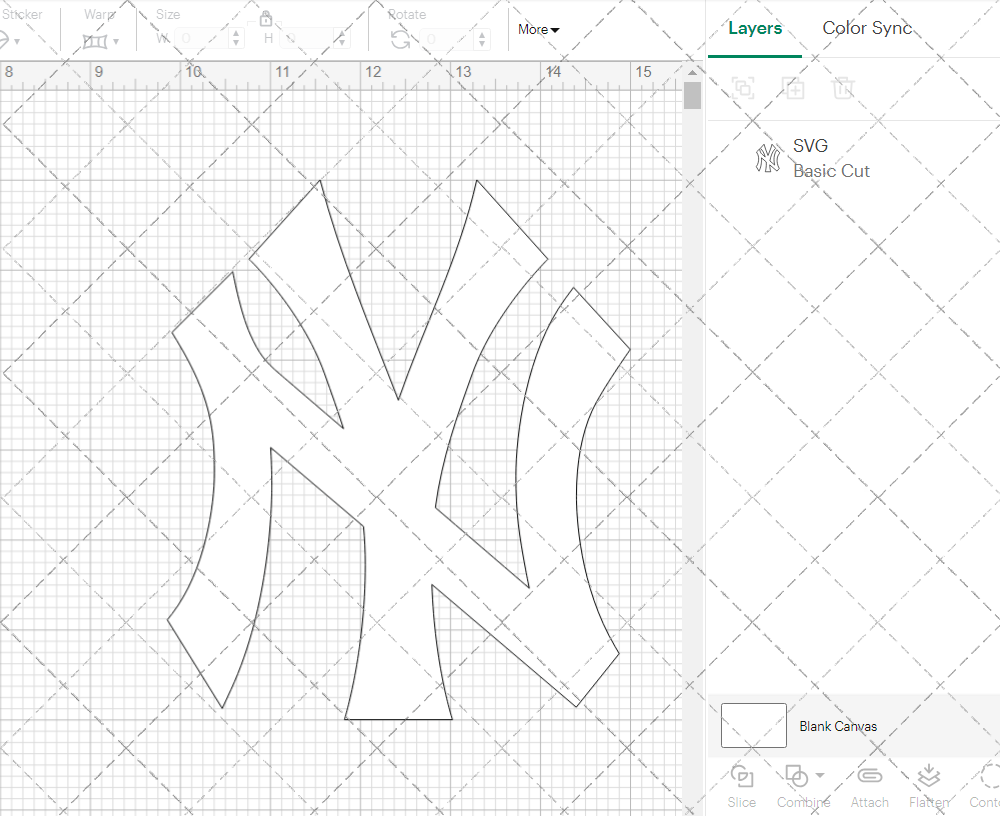Viewport: 1000px width, 816px height.
Task: Click the Duplicate layer icon
Action: coord(793,87)
